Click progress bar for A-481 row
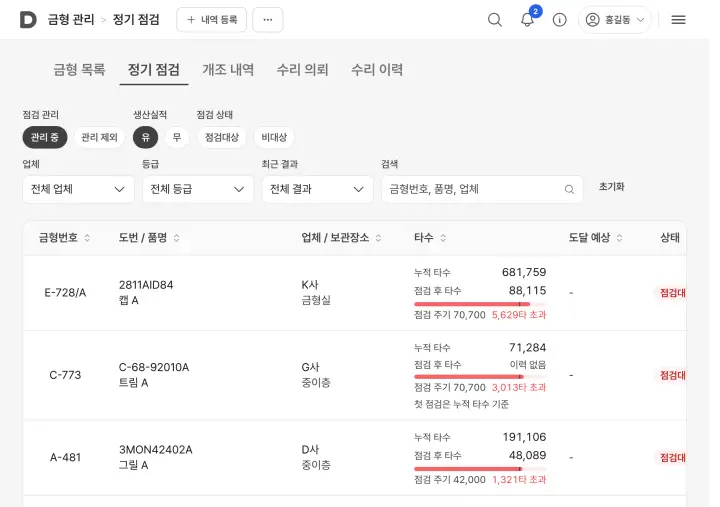 coord(480,469)
